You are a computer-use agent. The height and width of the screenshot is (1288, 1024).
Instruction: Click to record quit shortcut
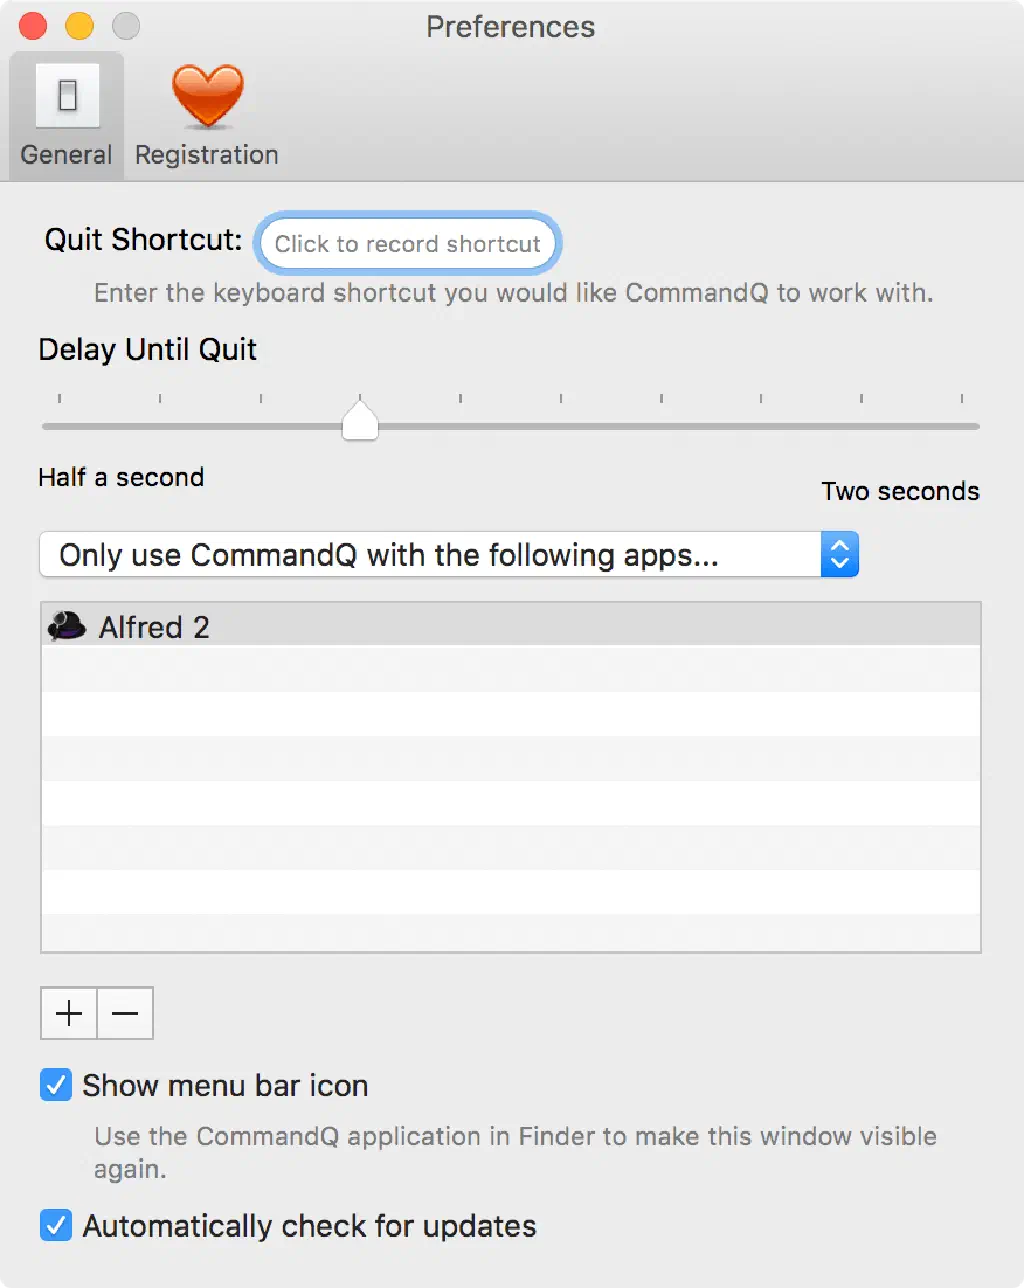(407, 243)
